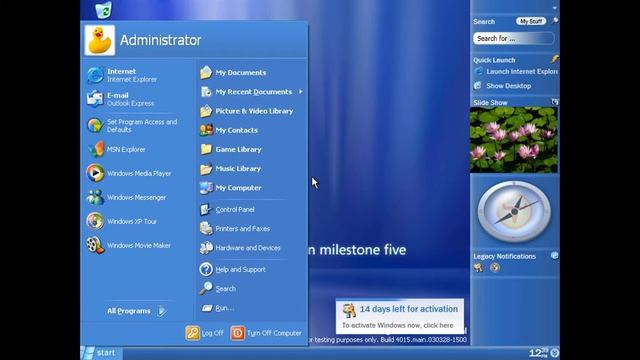Screen dimensions: 640x360
Task: Click 'To activate Windows now, click here'
Action: (x=398, y=325)
